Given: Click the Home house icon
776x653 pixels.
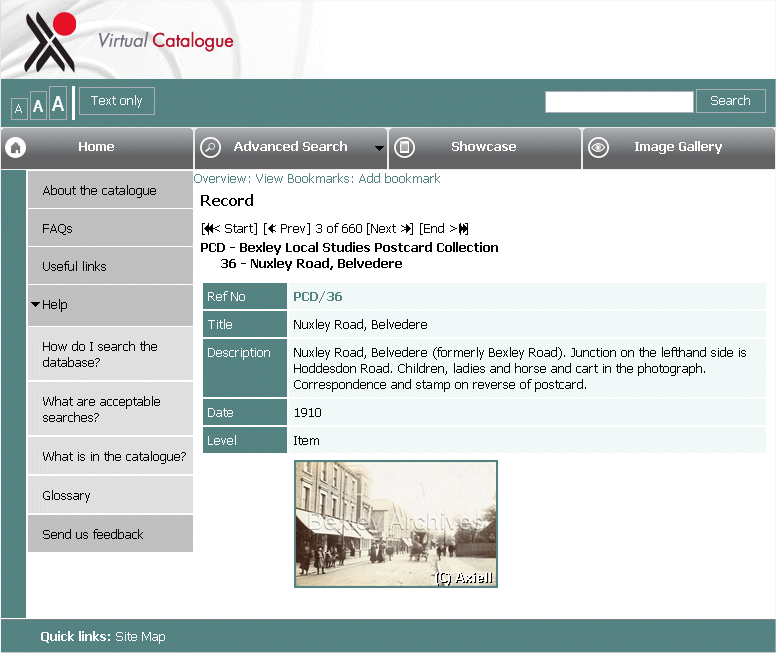Looking at the screenshot, I should point(16,148).
